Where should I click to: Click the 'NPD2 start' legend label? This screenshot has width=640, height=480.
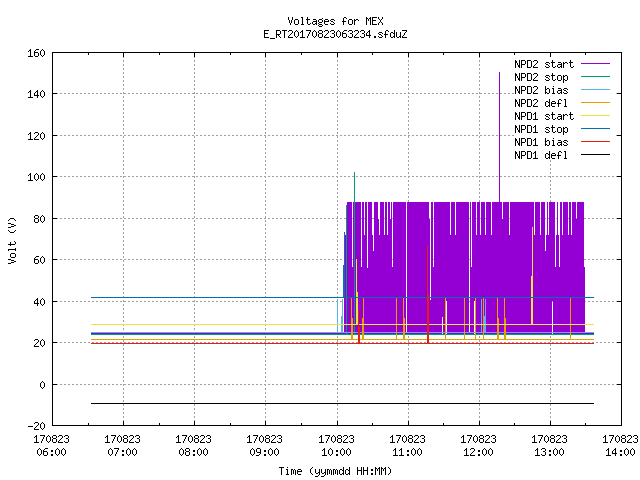(x=544, y=64)
